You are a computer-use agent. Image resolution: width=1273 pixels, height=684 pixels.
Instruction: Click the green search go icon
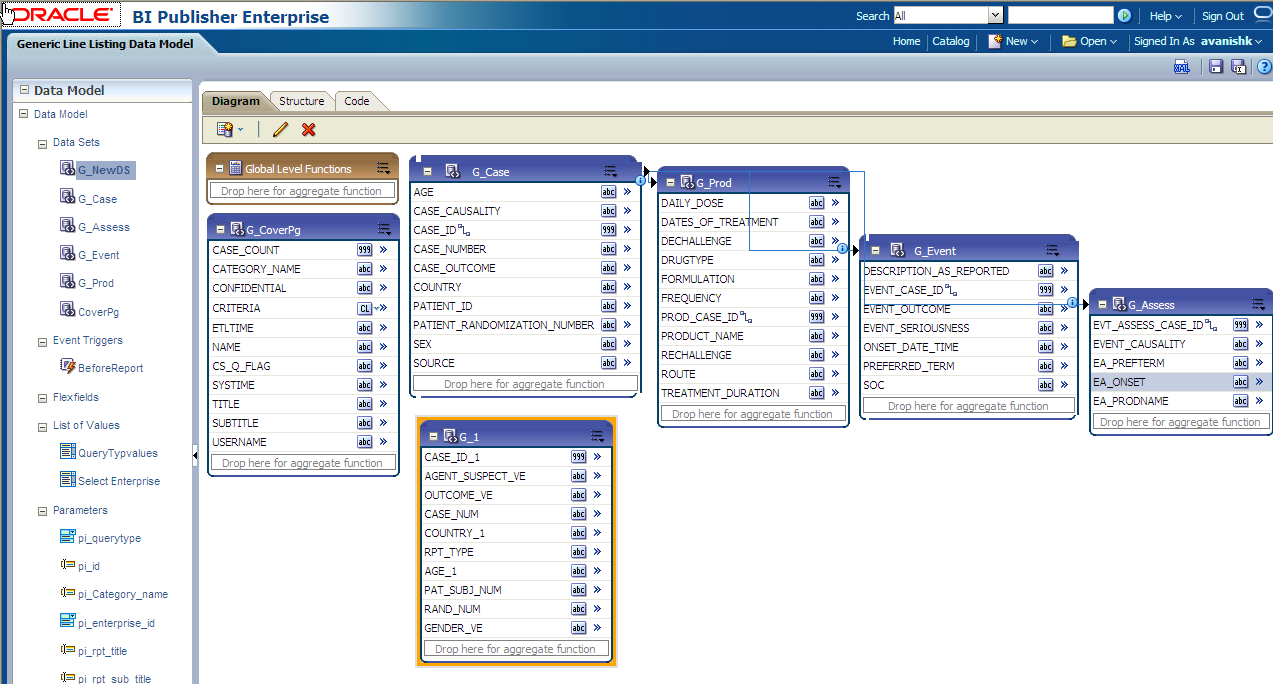click(x=1125, y=16)
